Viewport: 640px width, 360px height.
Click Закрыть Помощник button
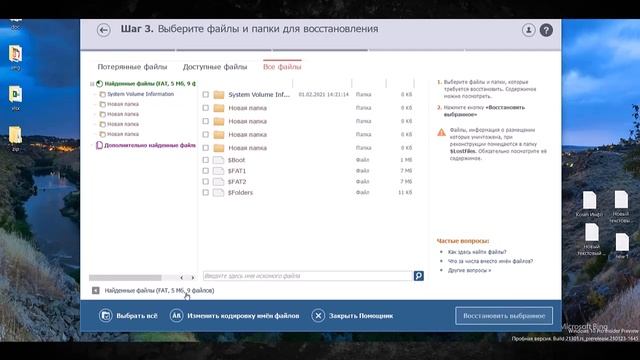point(352,316)
